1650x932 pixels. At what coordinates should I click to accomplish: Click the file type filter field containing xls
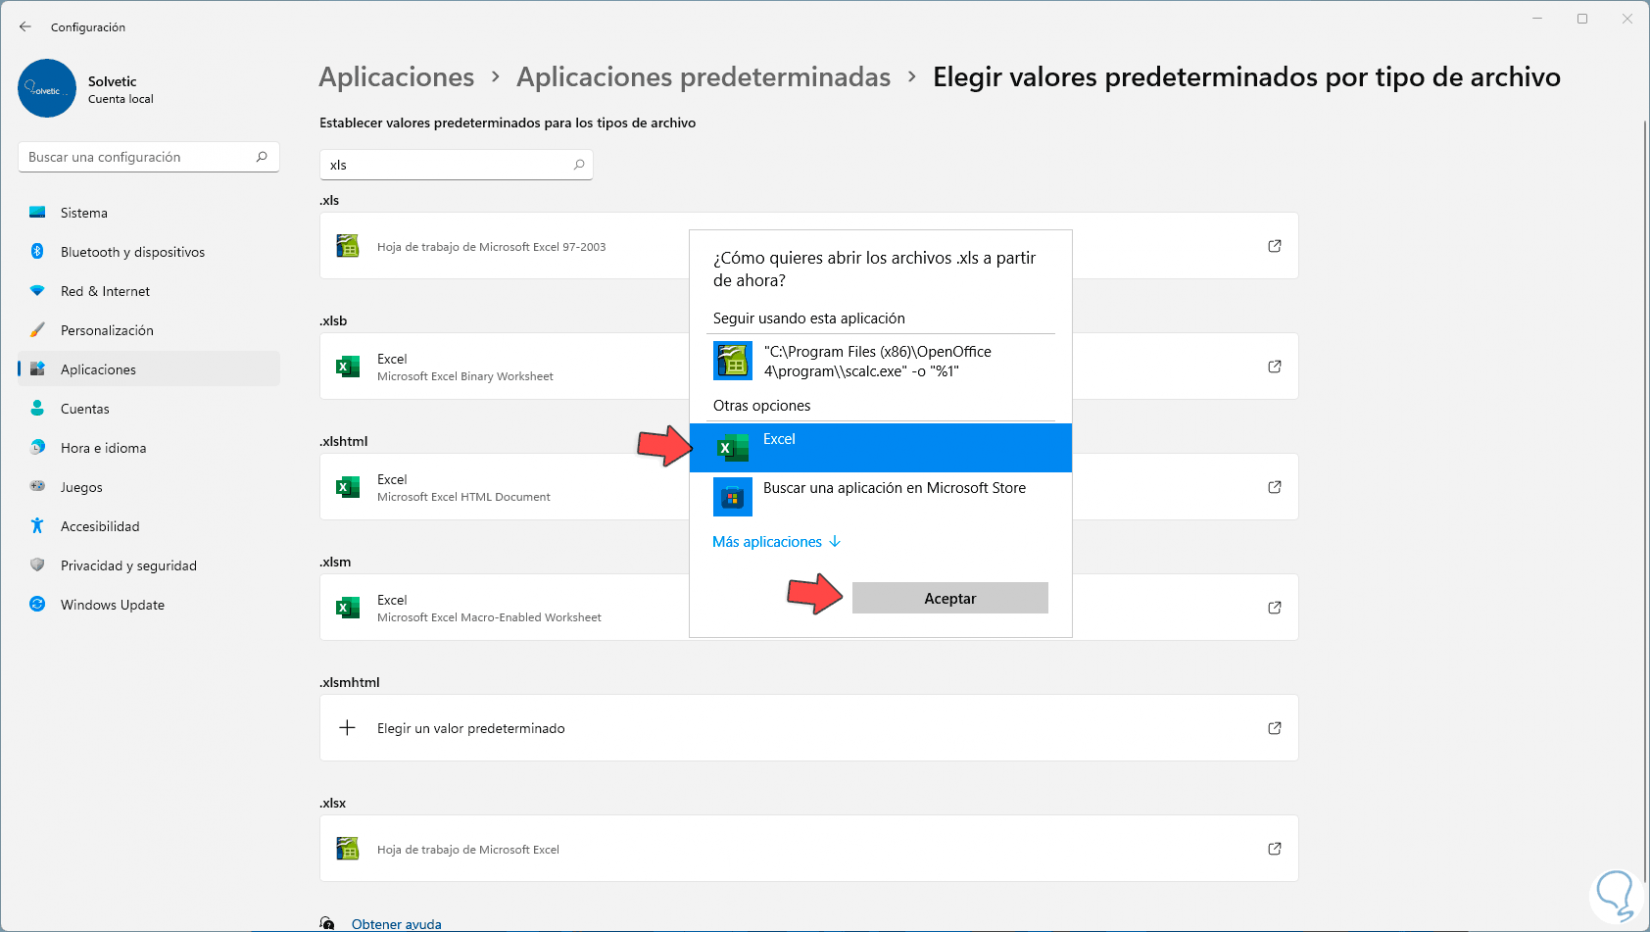click(456, 165)
